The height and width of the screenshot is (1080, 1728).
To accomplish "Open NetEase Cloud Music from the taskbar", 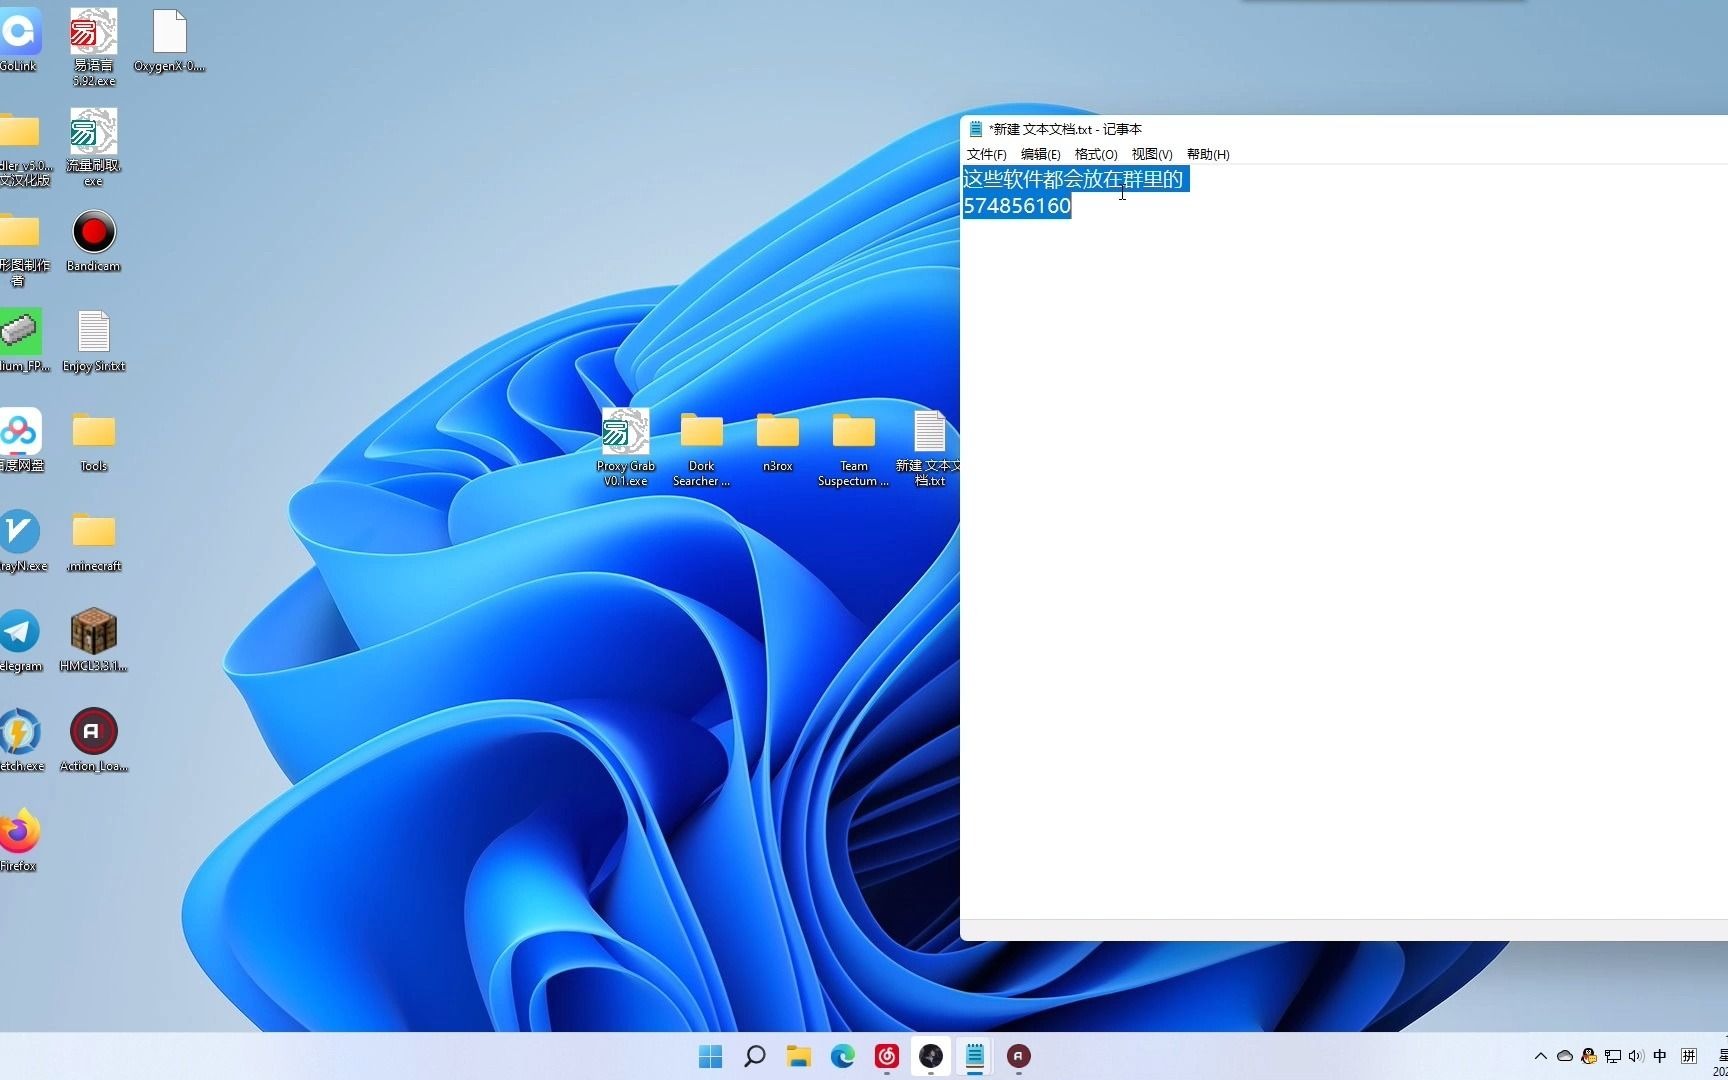I will coord(887,1056).
